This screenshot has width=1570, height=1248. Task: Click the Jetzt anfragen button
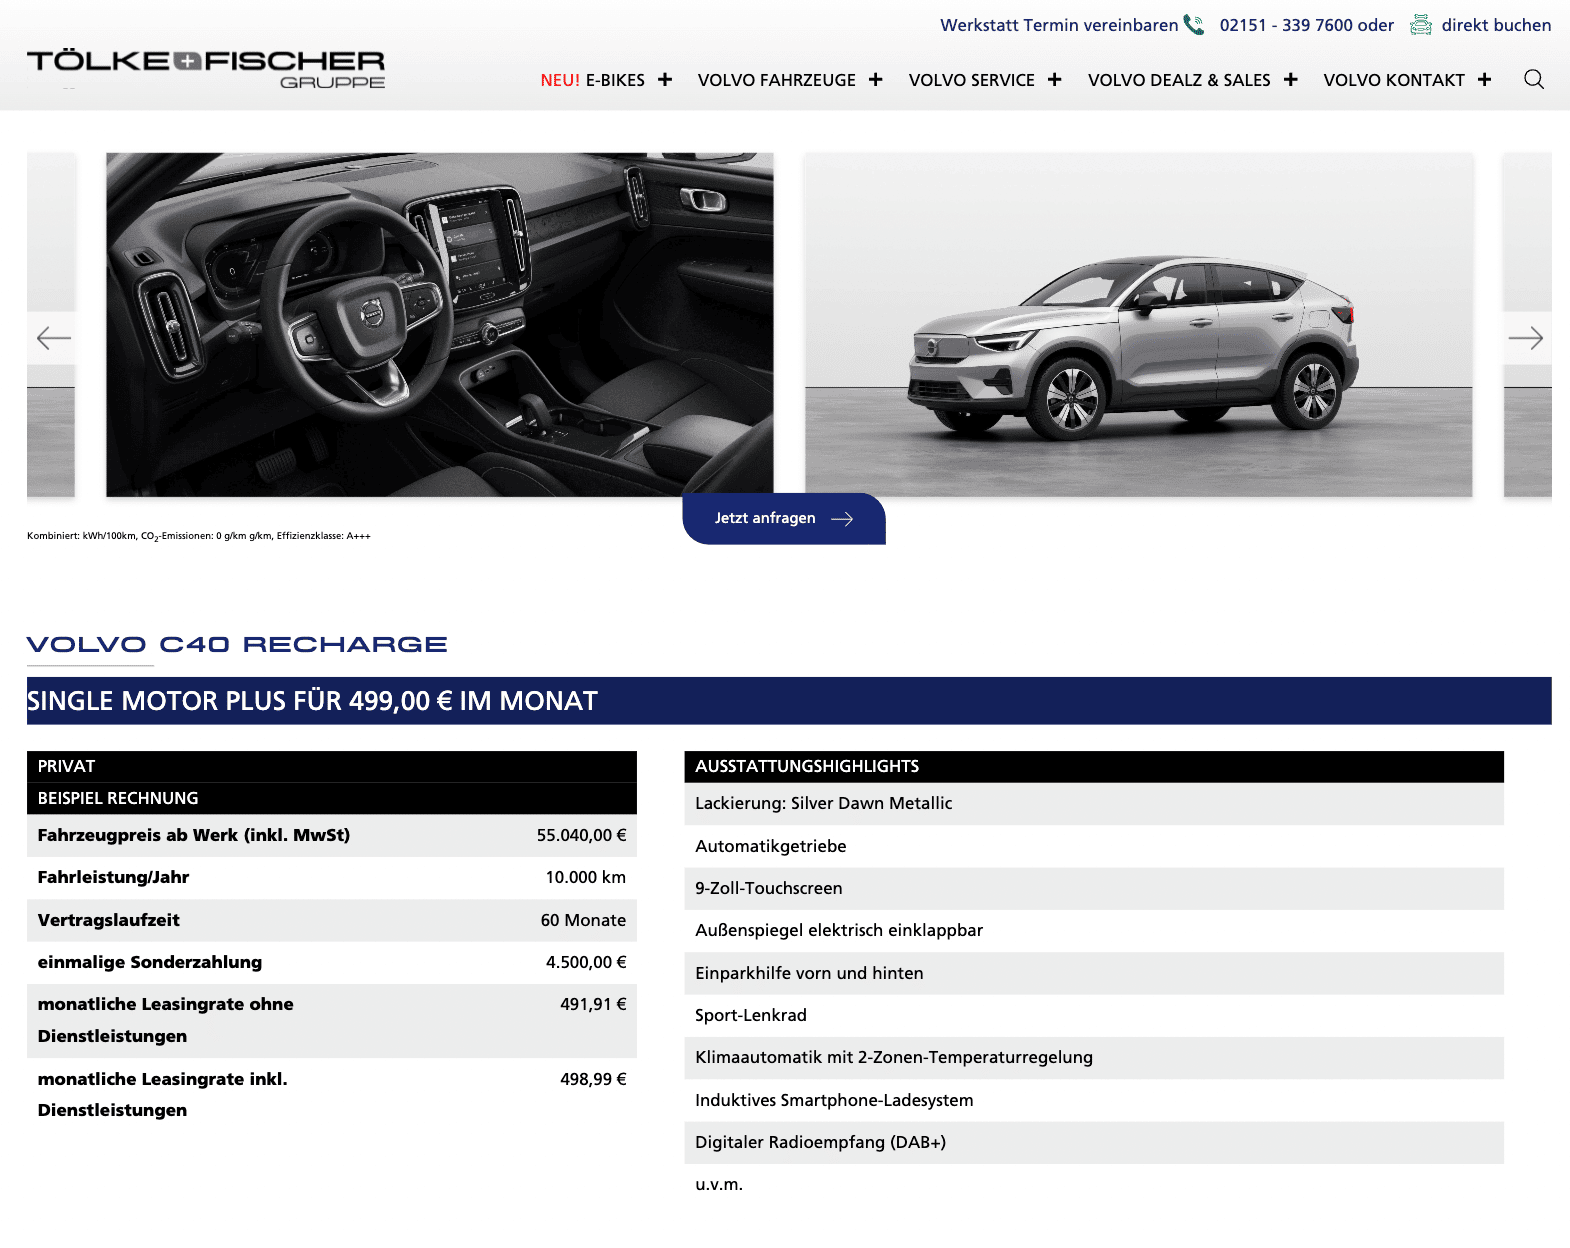coord(784,518)
